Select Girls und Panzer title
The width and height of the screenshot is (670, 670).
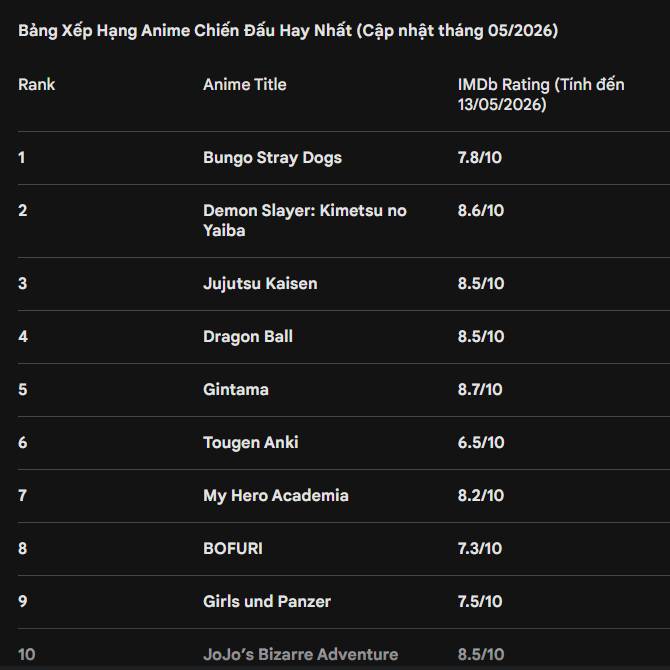[x=267, y=602]
